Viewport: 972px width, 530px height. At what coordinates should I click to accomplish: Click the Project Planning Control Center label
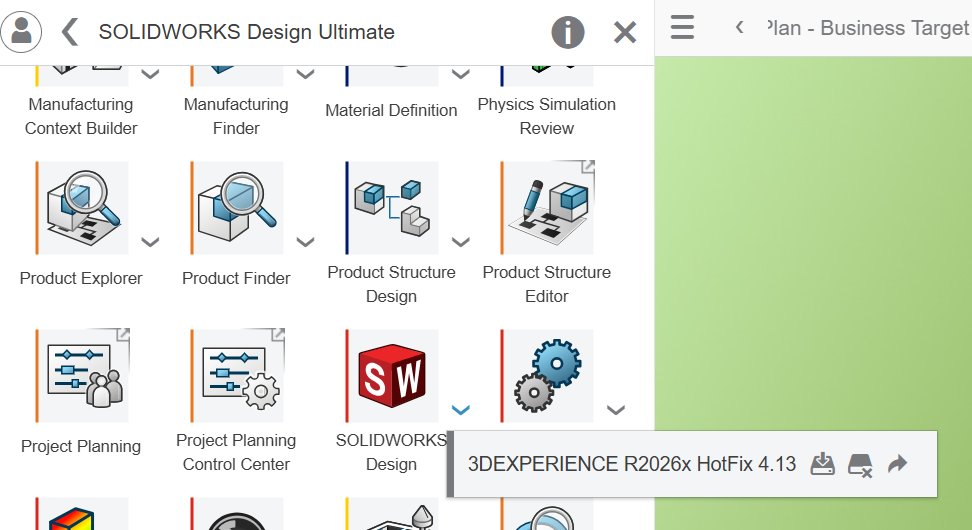(x=236, y=452)
